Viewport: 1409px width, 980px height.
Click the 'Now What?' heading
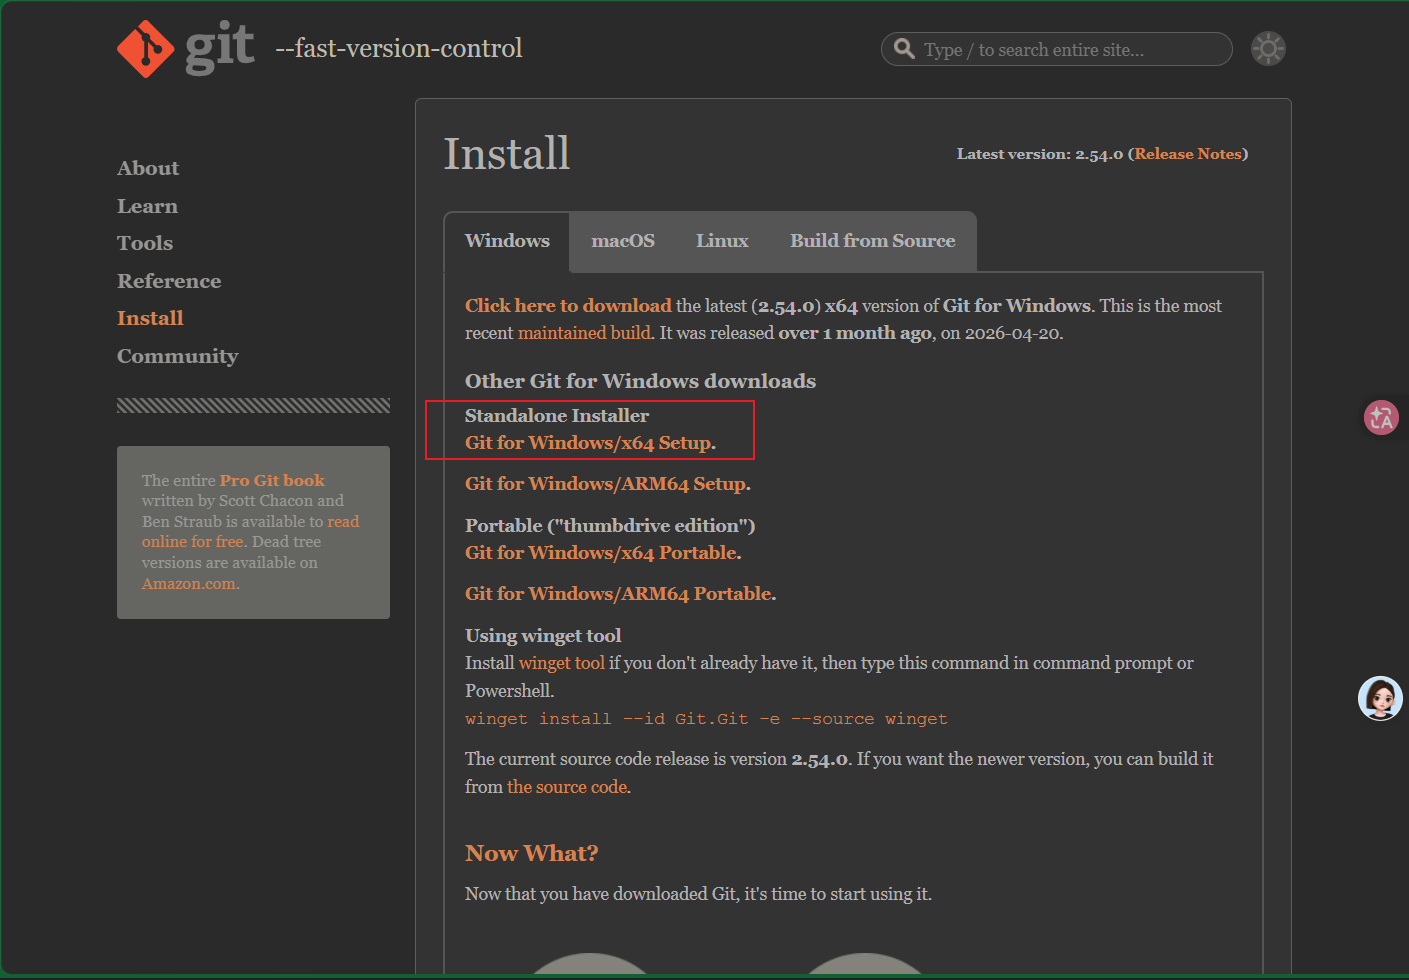click(532, 853)
